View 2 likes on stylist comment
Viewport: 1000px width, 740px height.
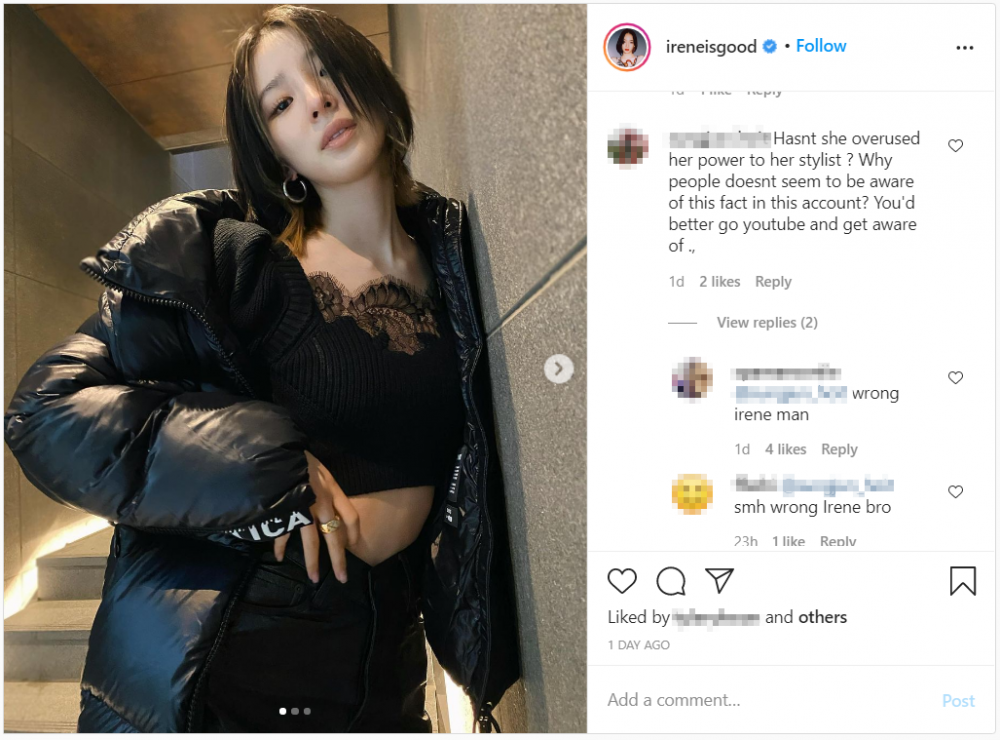click(719, 281)
